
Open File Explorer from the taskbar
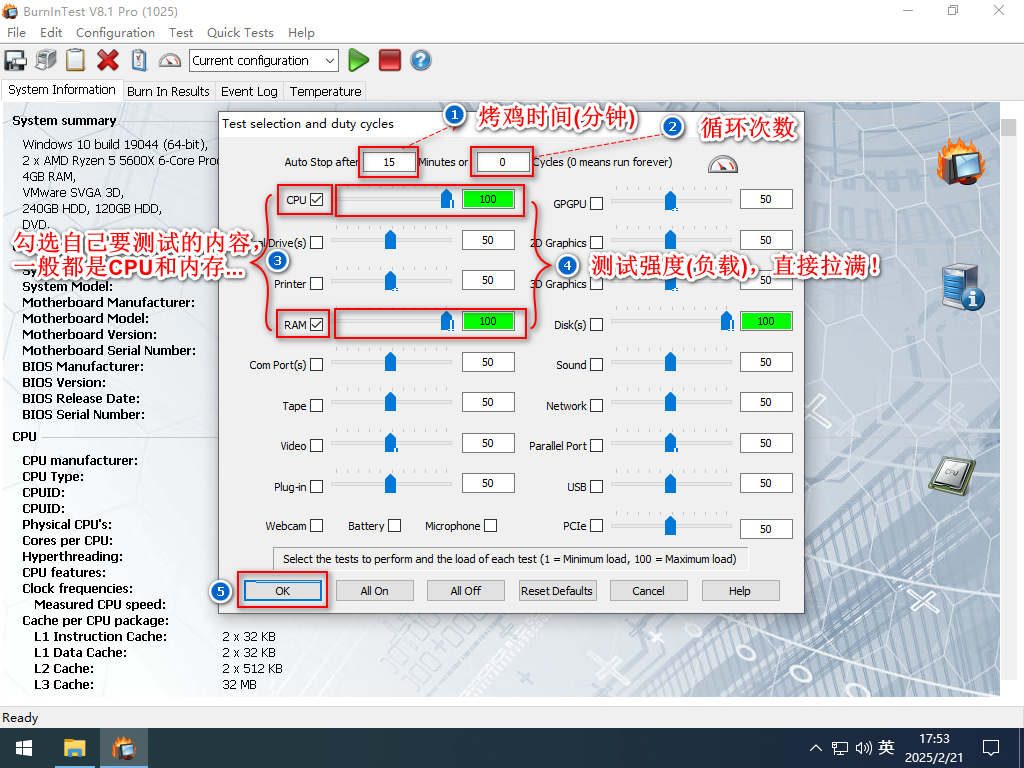75,748
